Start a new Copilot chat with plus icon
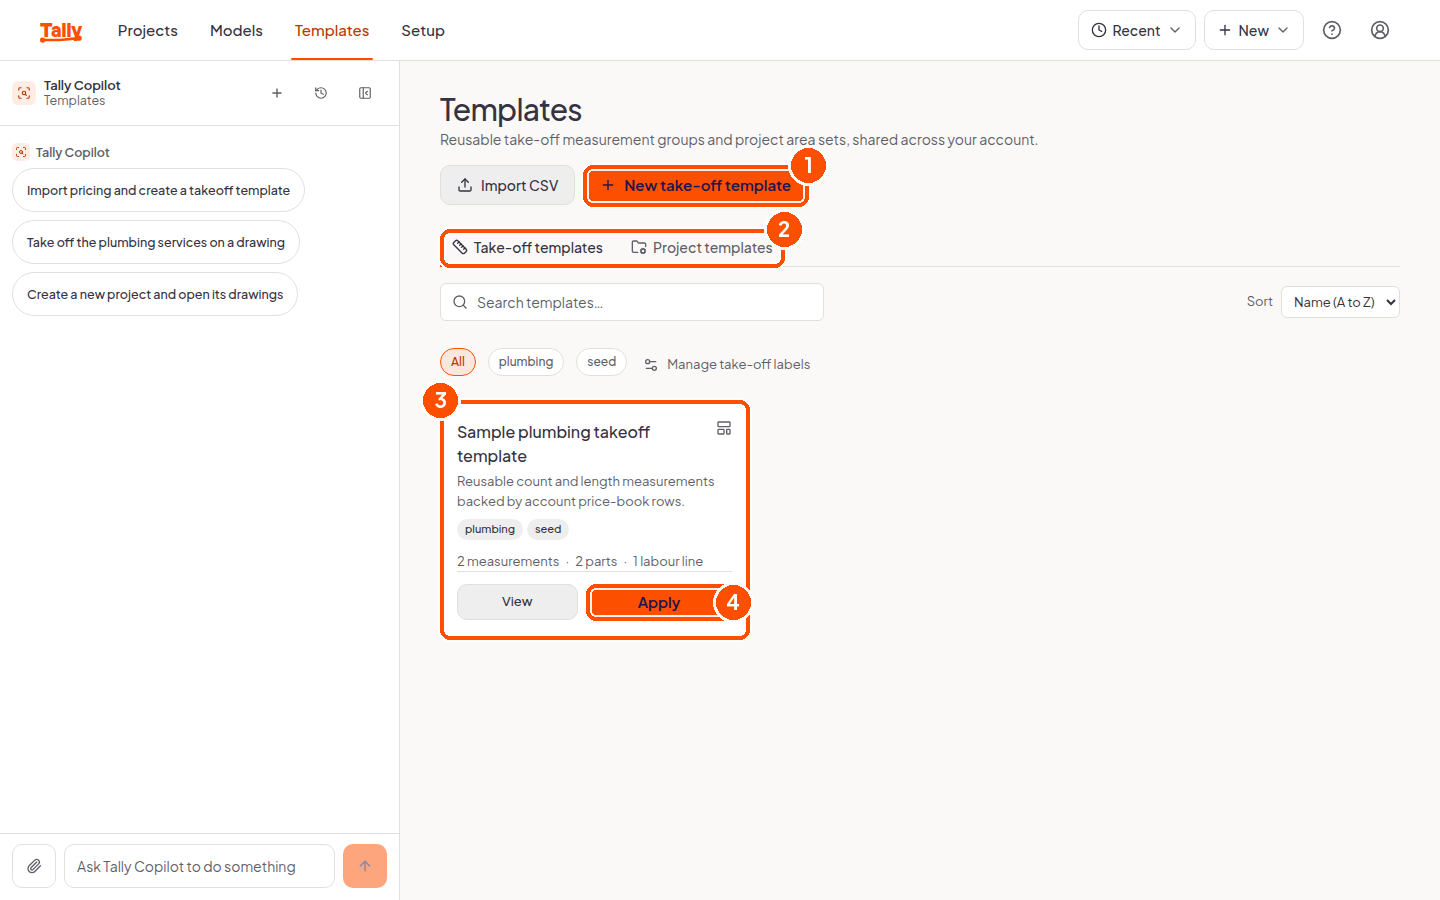1440x900 pixels. (x=277, y=93)
